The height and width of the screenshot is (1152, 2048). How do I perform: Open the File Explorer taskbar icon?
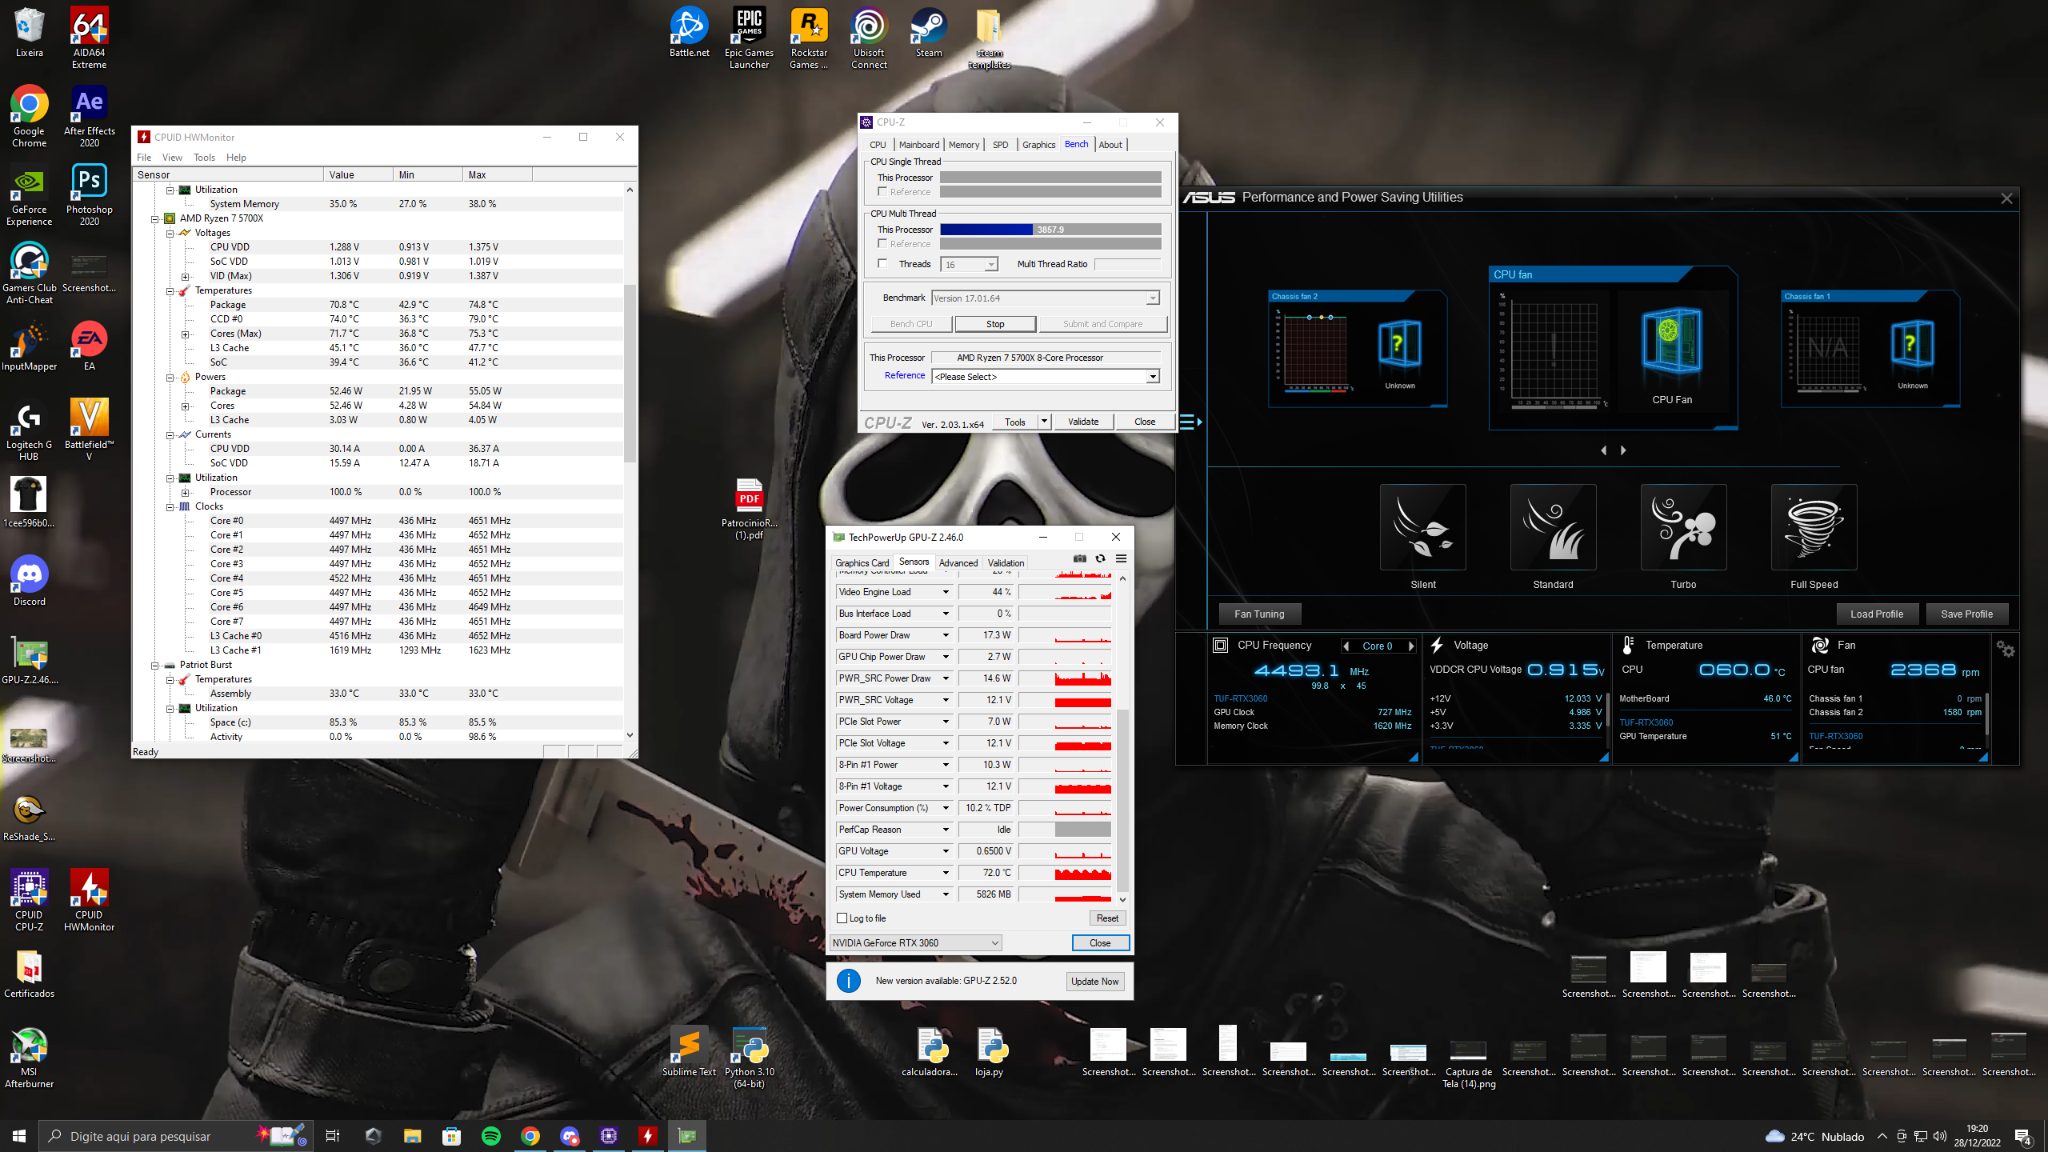tap(412, 1136)
